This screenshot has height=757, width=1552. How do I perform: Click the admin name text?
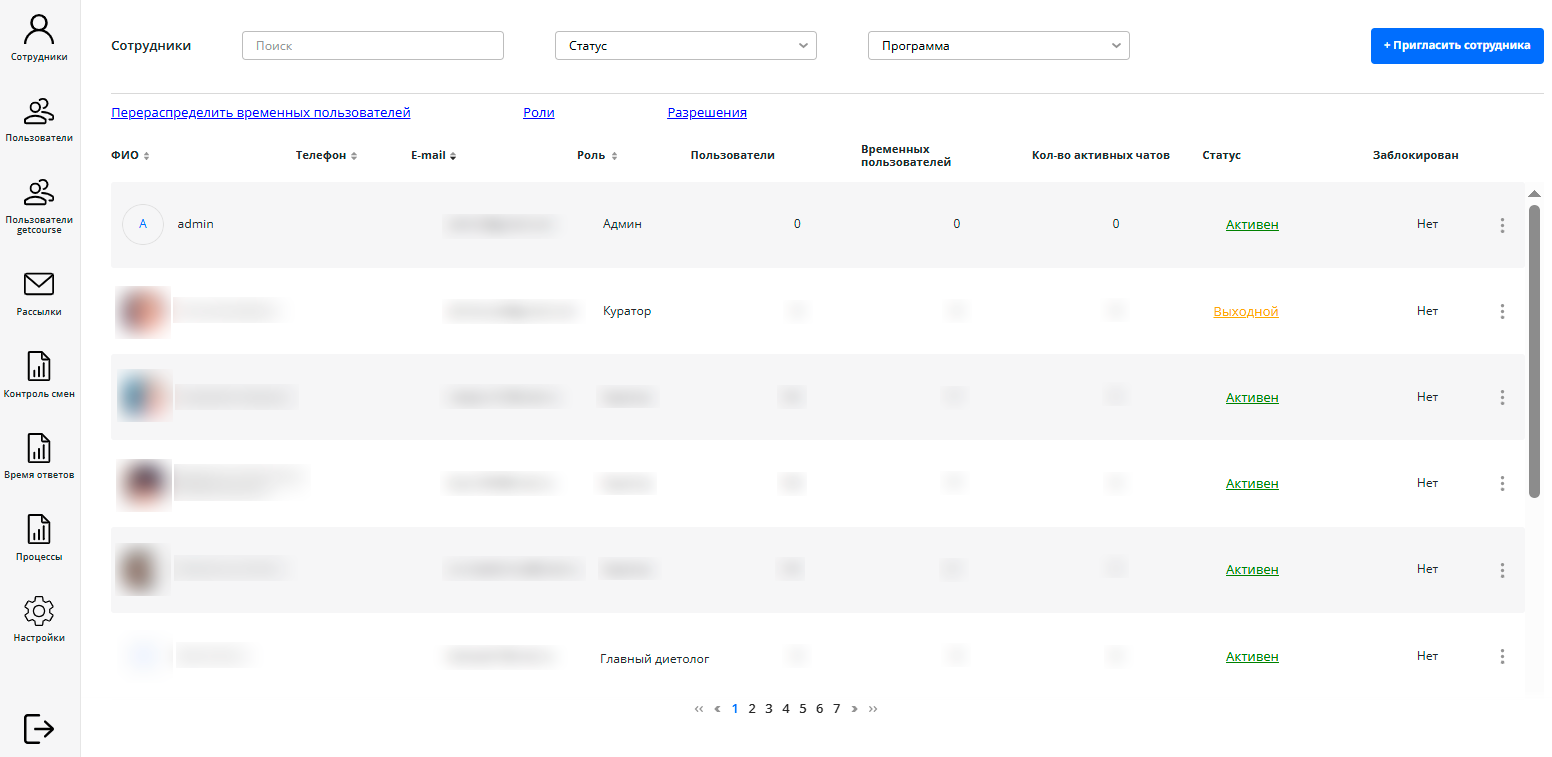(196, 224)
